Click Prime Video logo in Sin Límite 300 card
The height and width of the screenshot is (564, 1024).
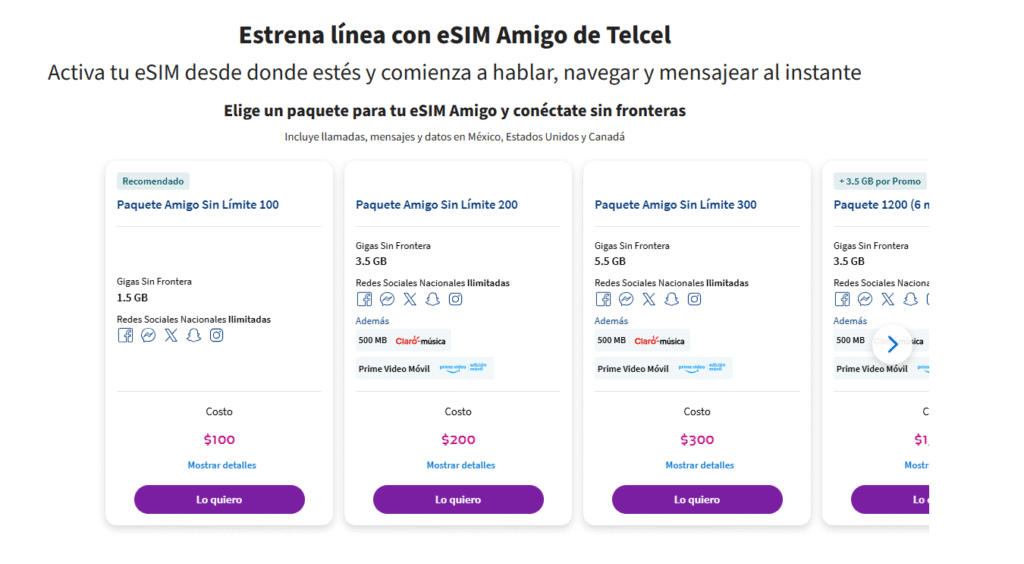(x=702, y=368)
